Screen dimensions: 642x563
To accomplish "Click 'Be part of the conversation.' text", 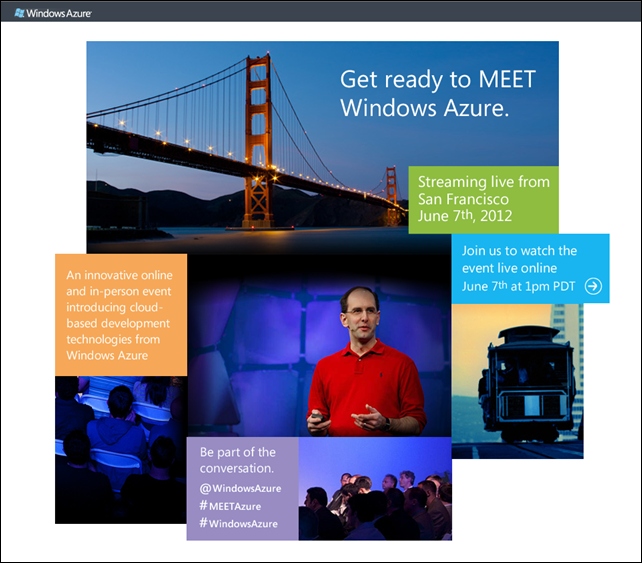I will tap(238, 460).
